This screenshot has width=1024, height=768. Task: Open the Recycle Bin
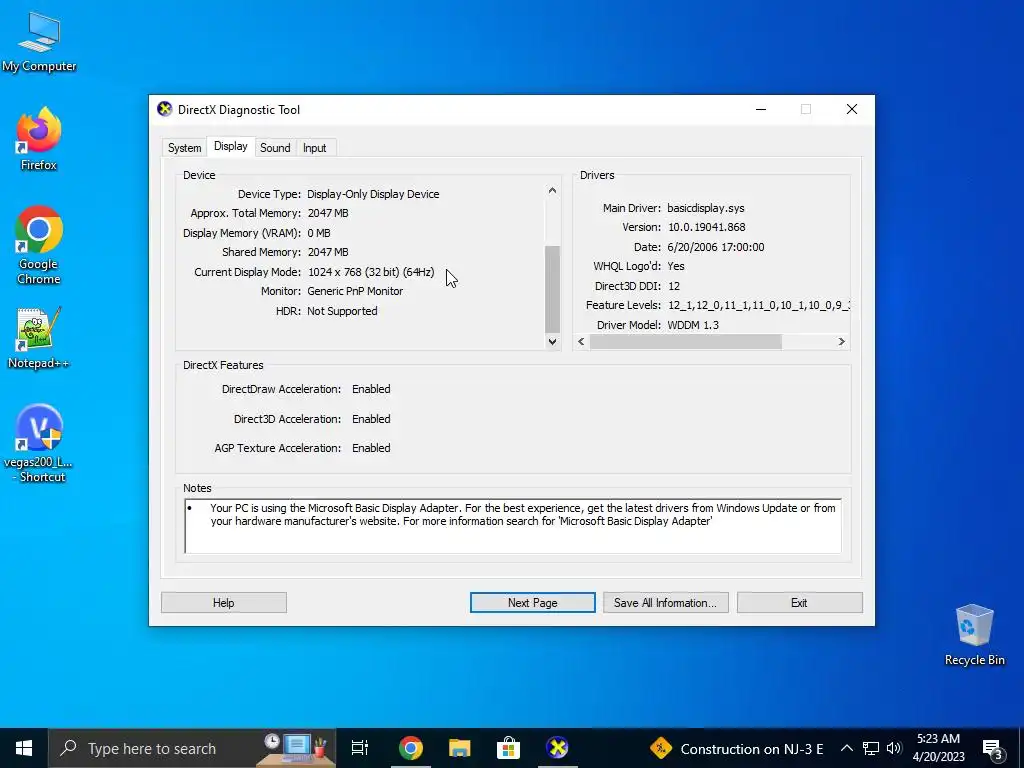pyautogui.click(x=974, y=635)
